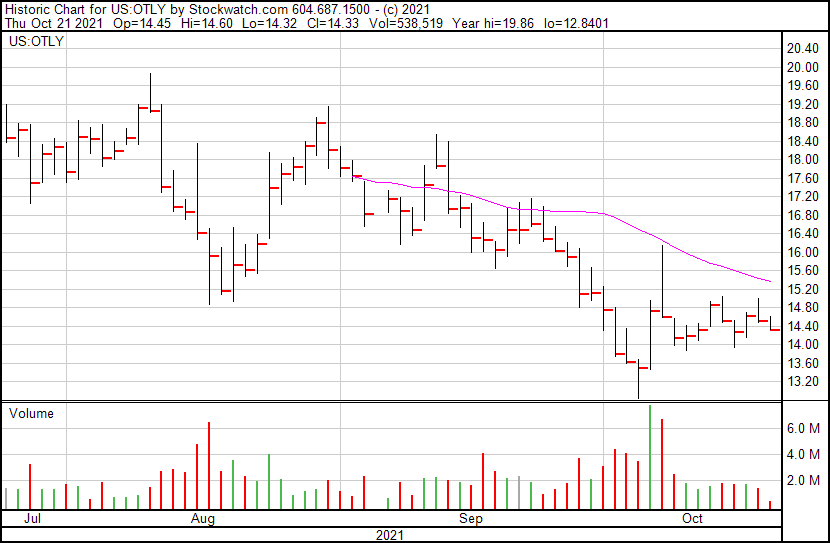This screenshot has height=543, width=830.
Task: Select the 14.40 price axis label
Action: 802,326
